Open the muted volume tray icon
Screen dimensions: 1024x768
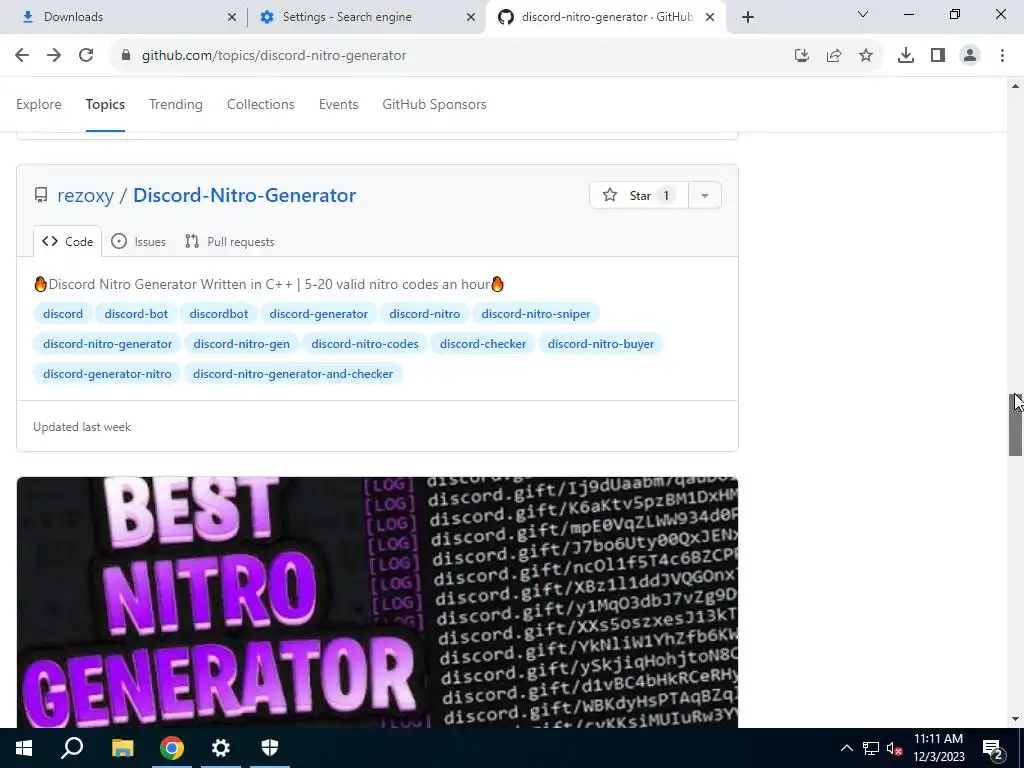pos(894,748)
